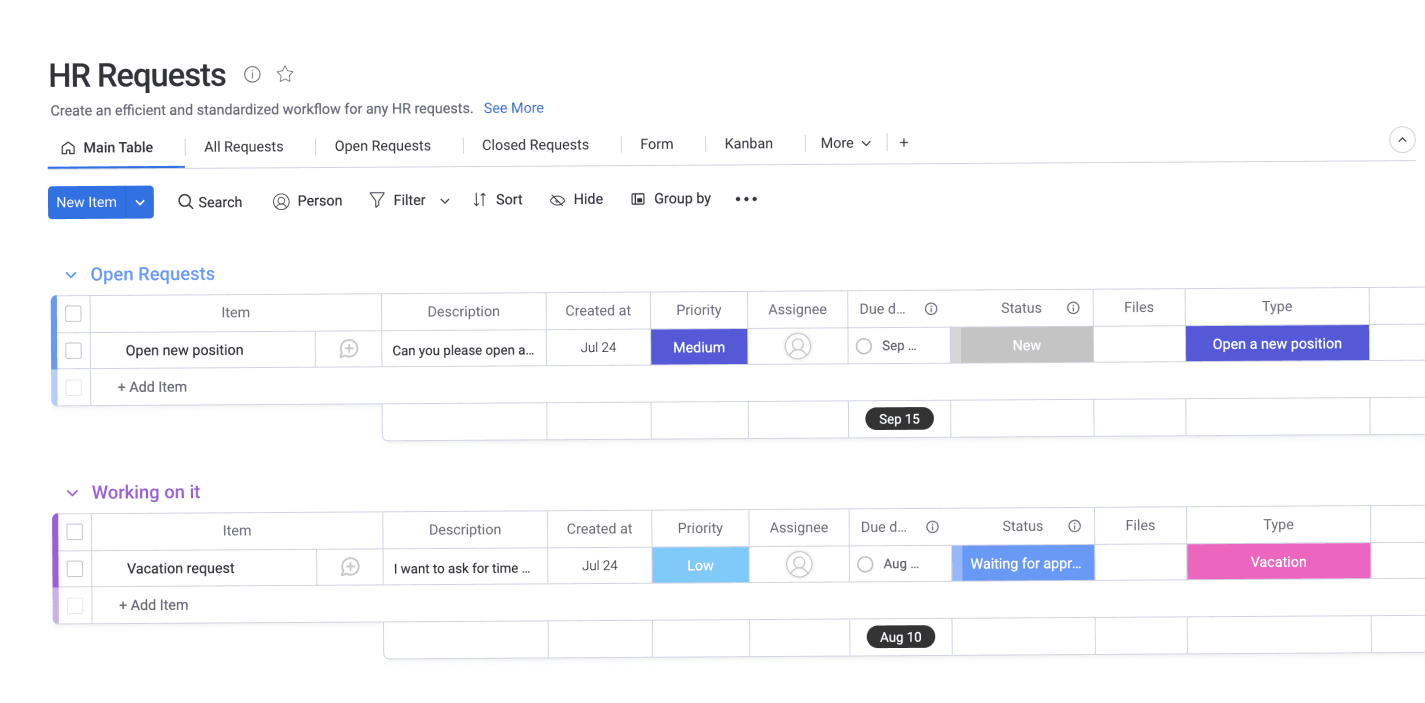Select all items in Working on it group
The height and width of the screenshot is (703, 1425).
click(74, 532)
